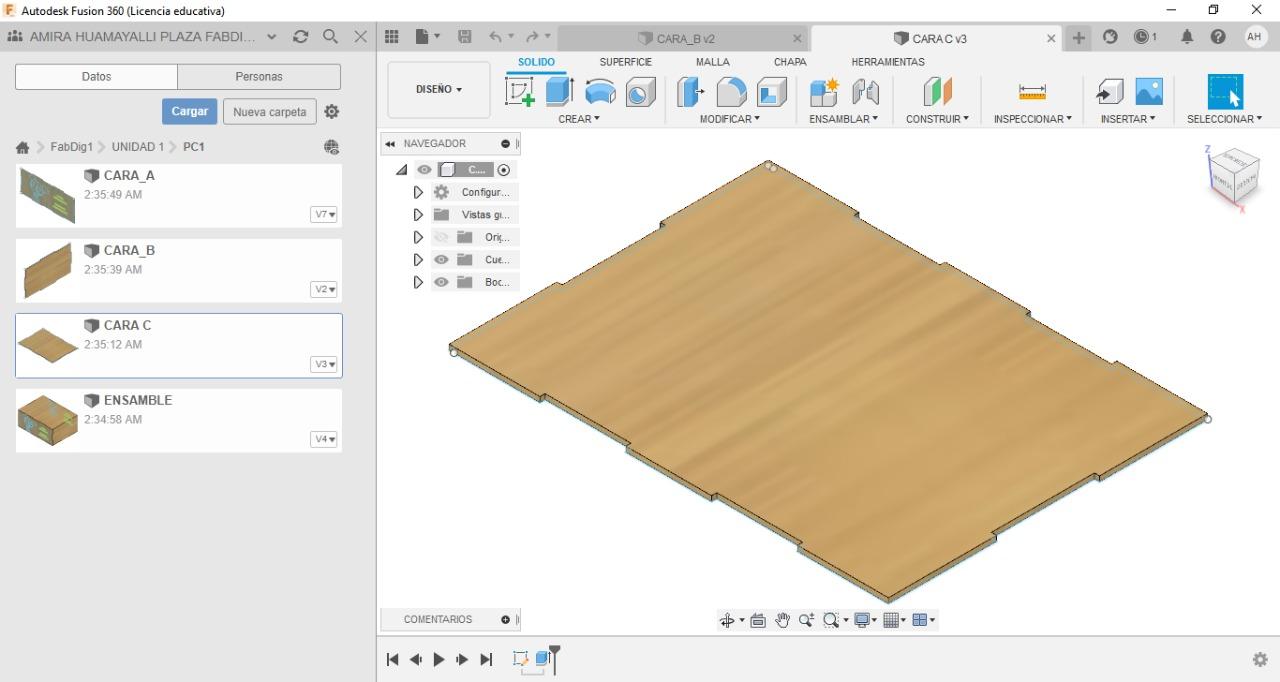Open the ENSAMBLE file thumbnail

(x=47, y=420)
